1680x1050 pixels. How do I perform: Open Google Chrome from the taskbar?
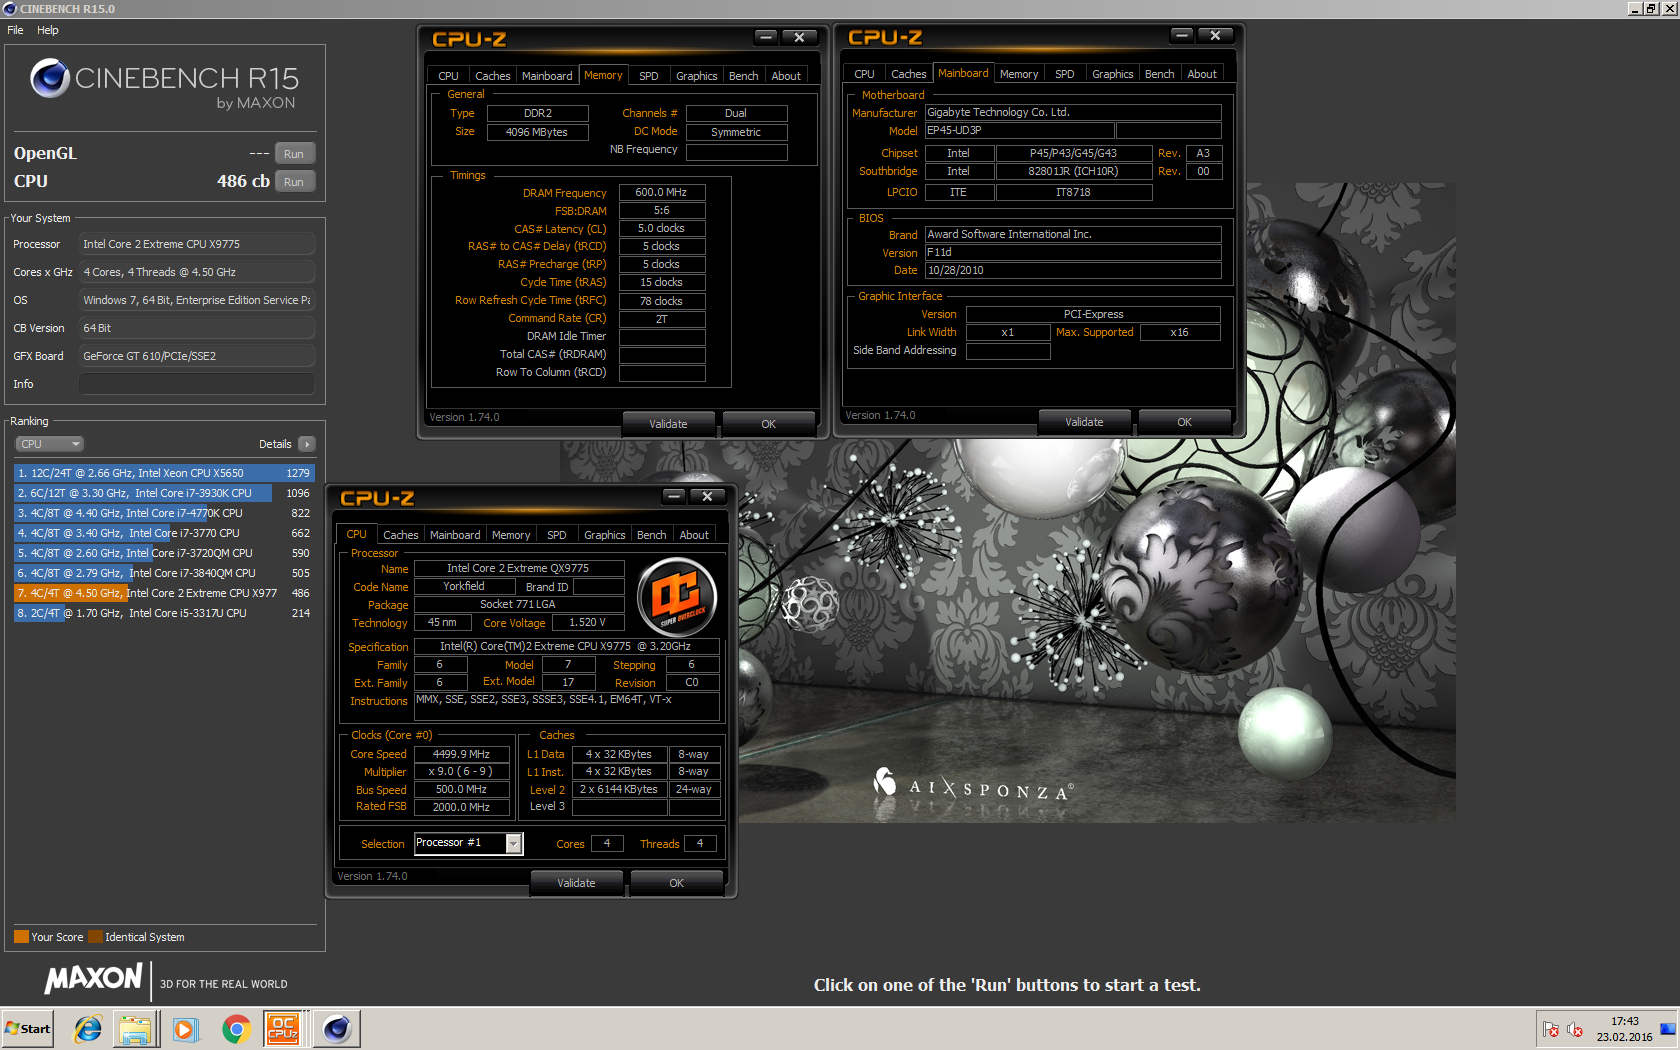(x=236, y=1029)
